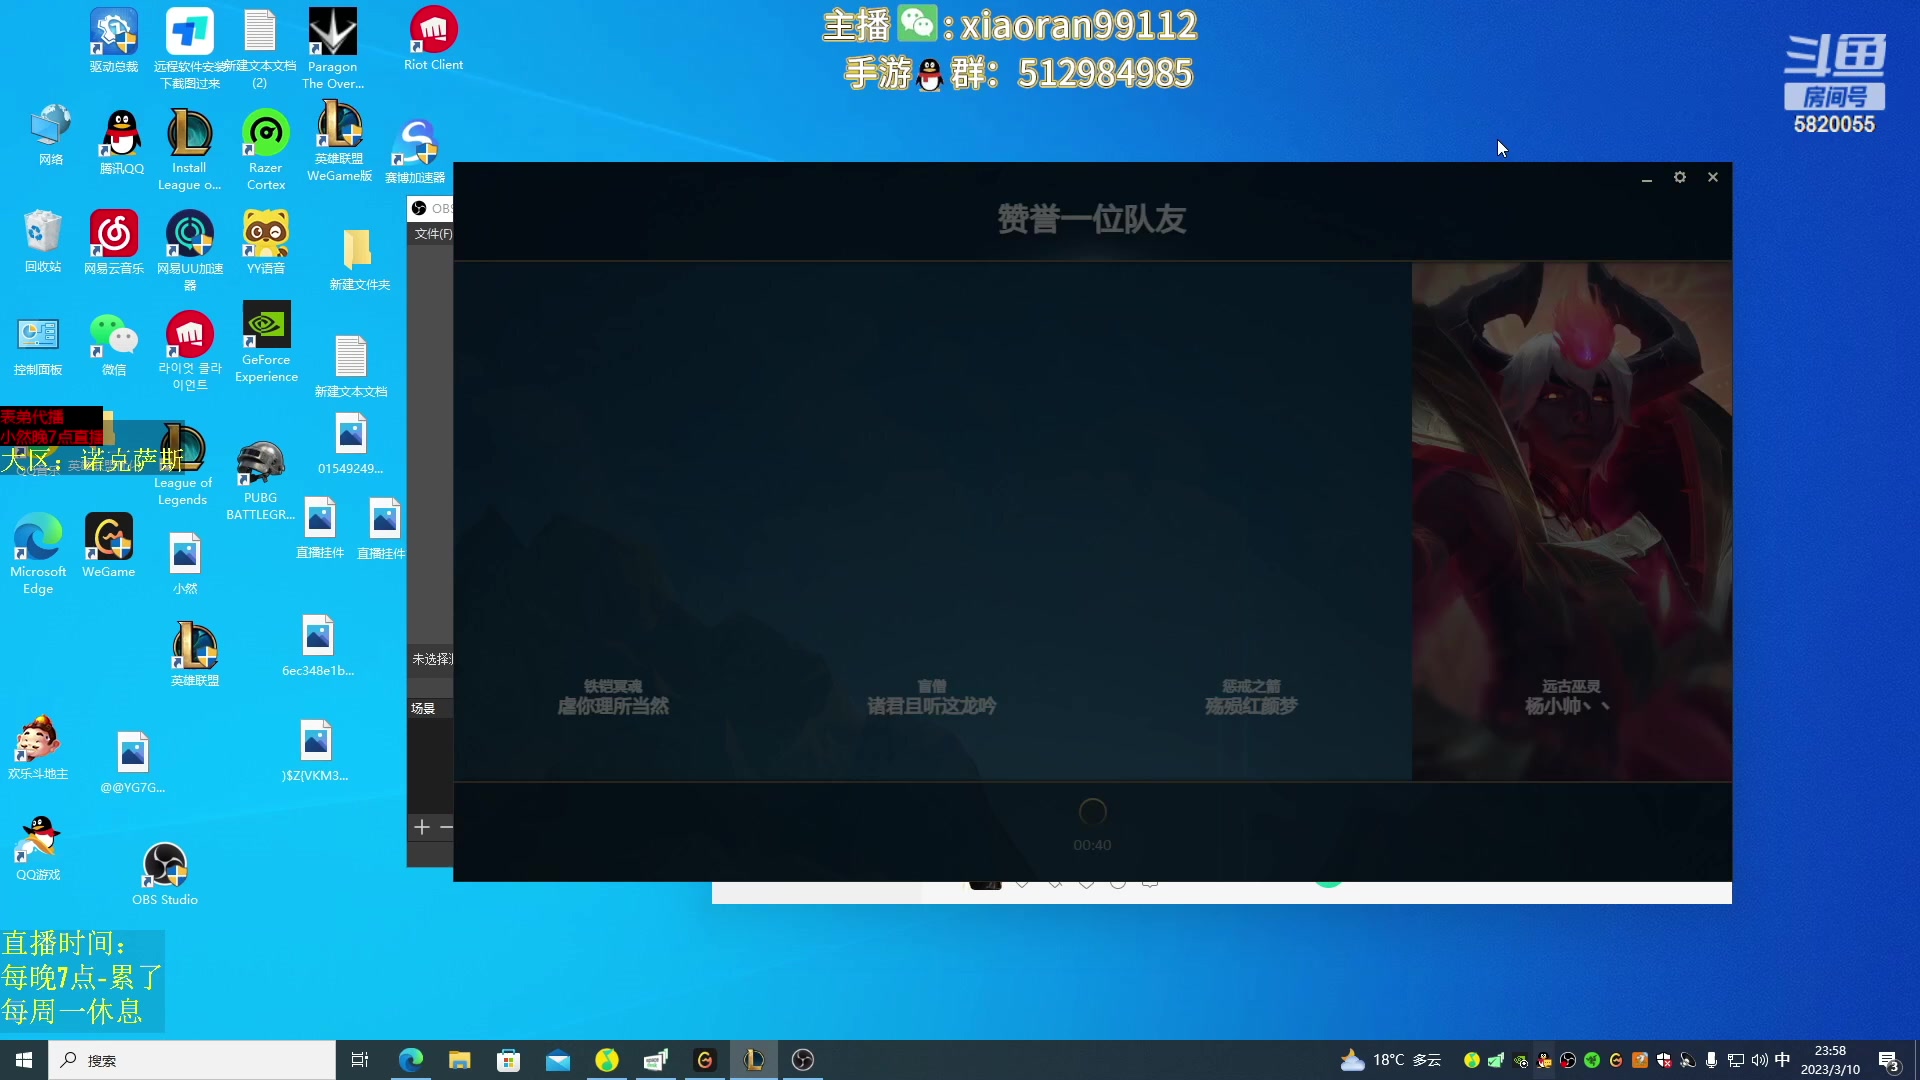Launch 微信 WeChat from the desktop
The height and width of the screenshot is (1080, 1920).
tap(114, 344)
